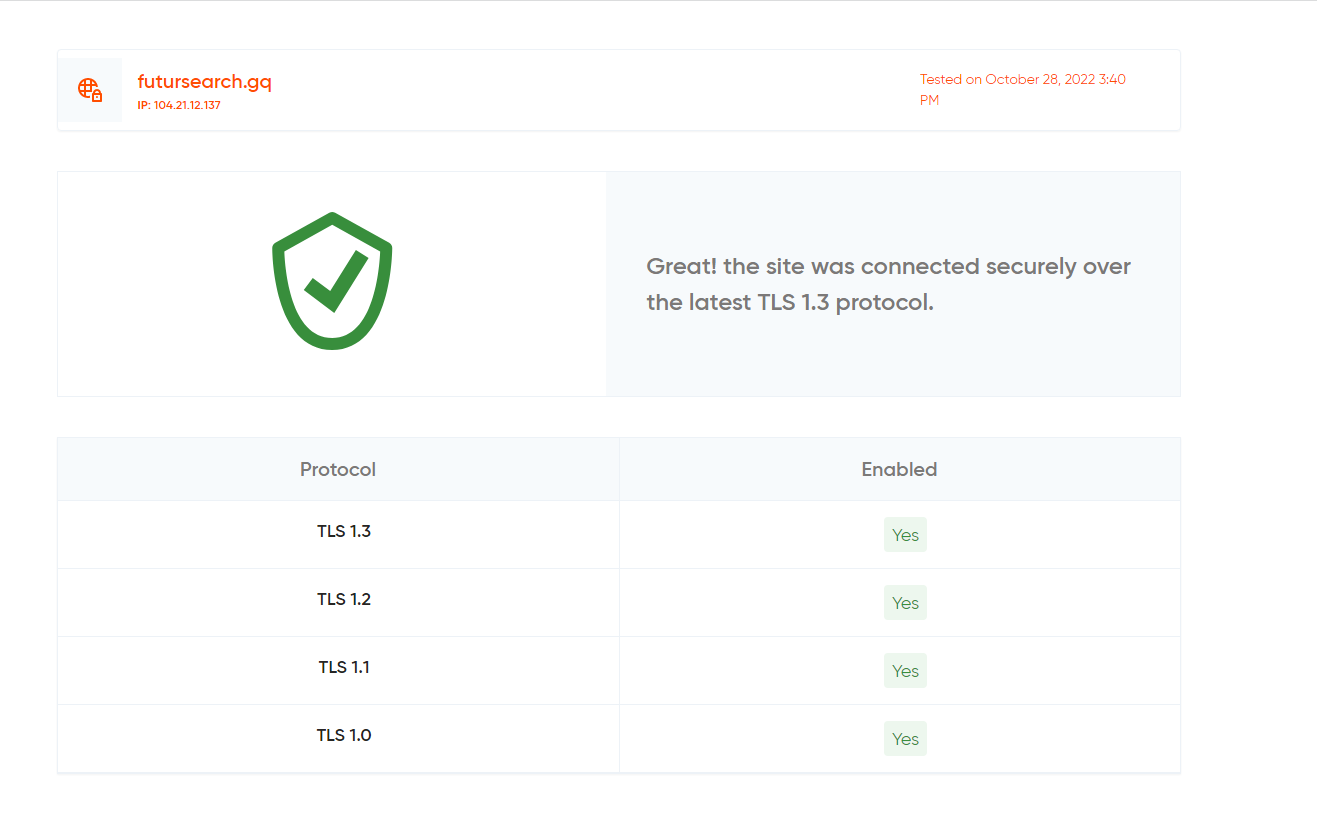Click the TLS 1.1 row label
This screenshot has height=833, width=1317.
tap(343, 667)
